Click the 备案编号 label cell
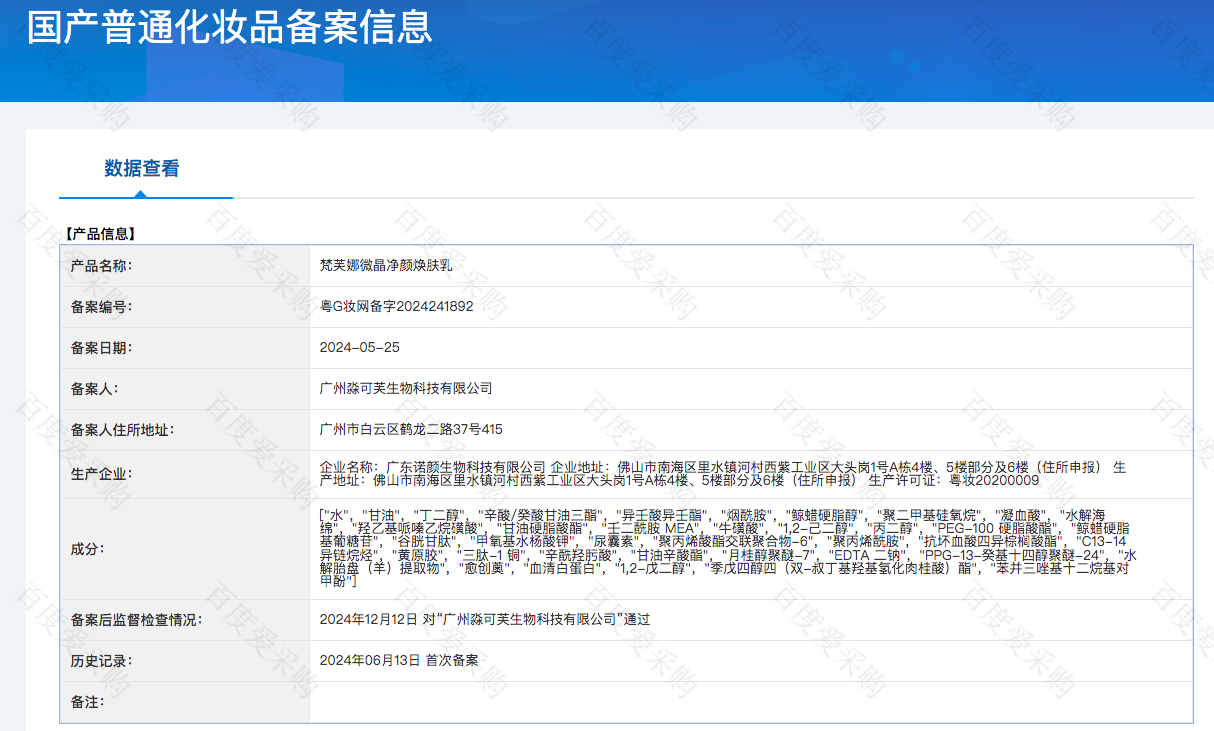Screen dimensions: 1214x731 [x=185, y=307]
